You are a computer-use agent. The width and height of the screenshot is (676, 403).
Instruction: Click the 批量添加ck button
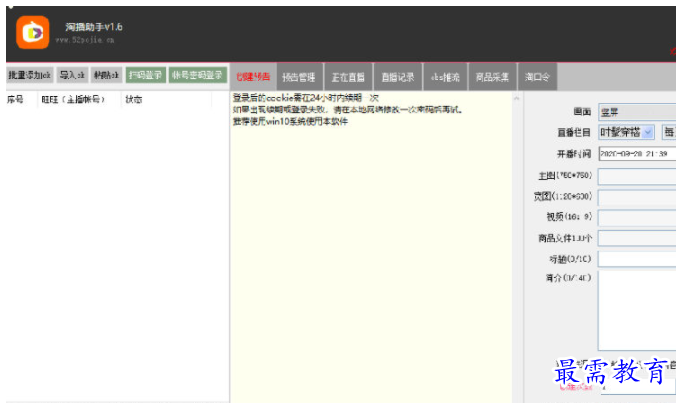point(30,75)
